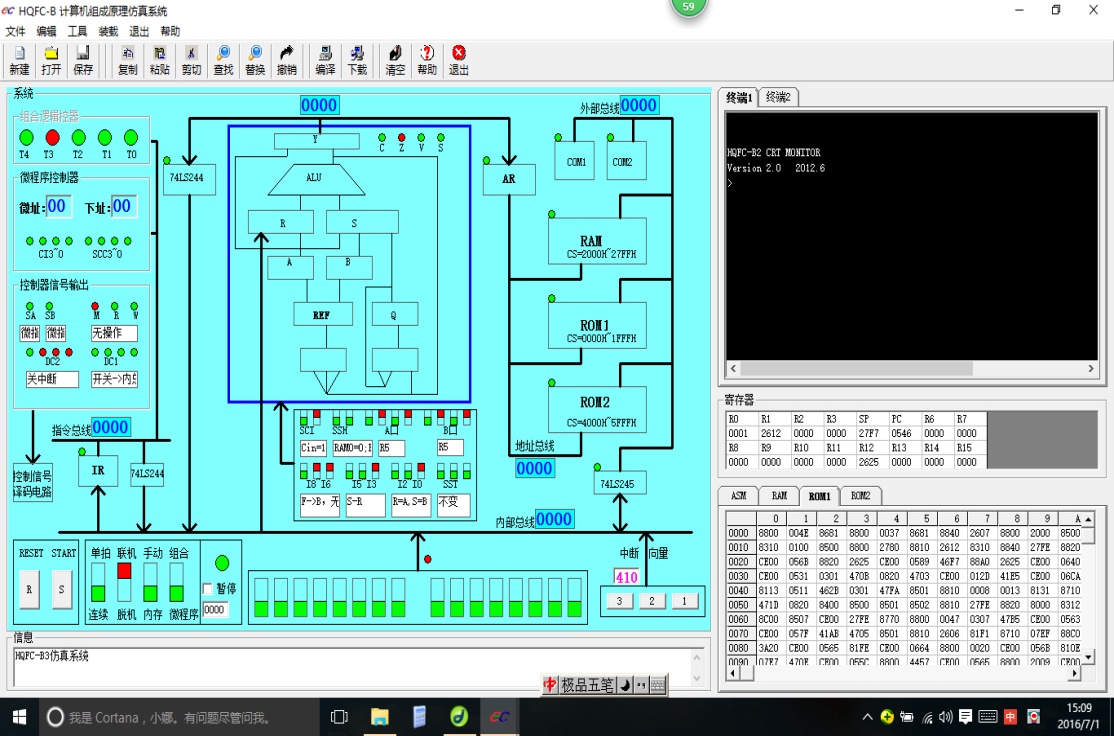The width and height of the screenshot is (1114, 736).
Task: Click the red 退出 (Exit) toolbar icon
Action: click(459, 60)
